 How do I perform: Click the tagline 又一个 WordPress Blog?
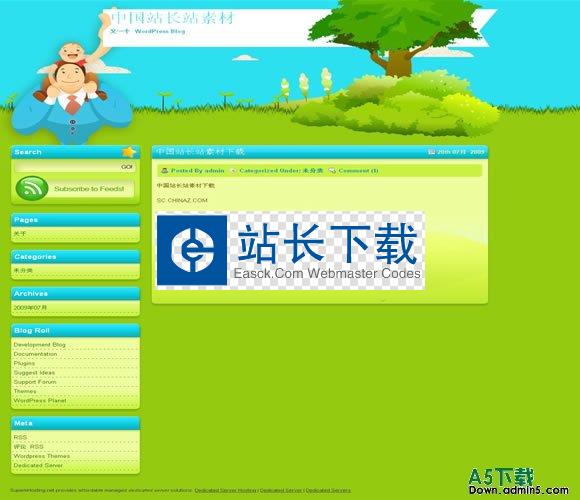pos(148,31)
